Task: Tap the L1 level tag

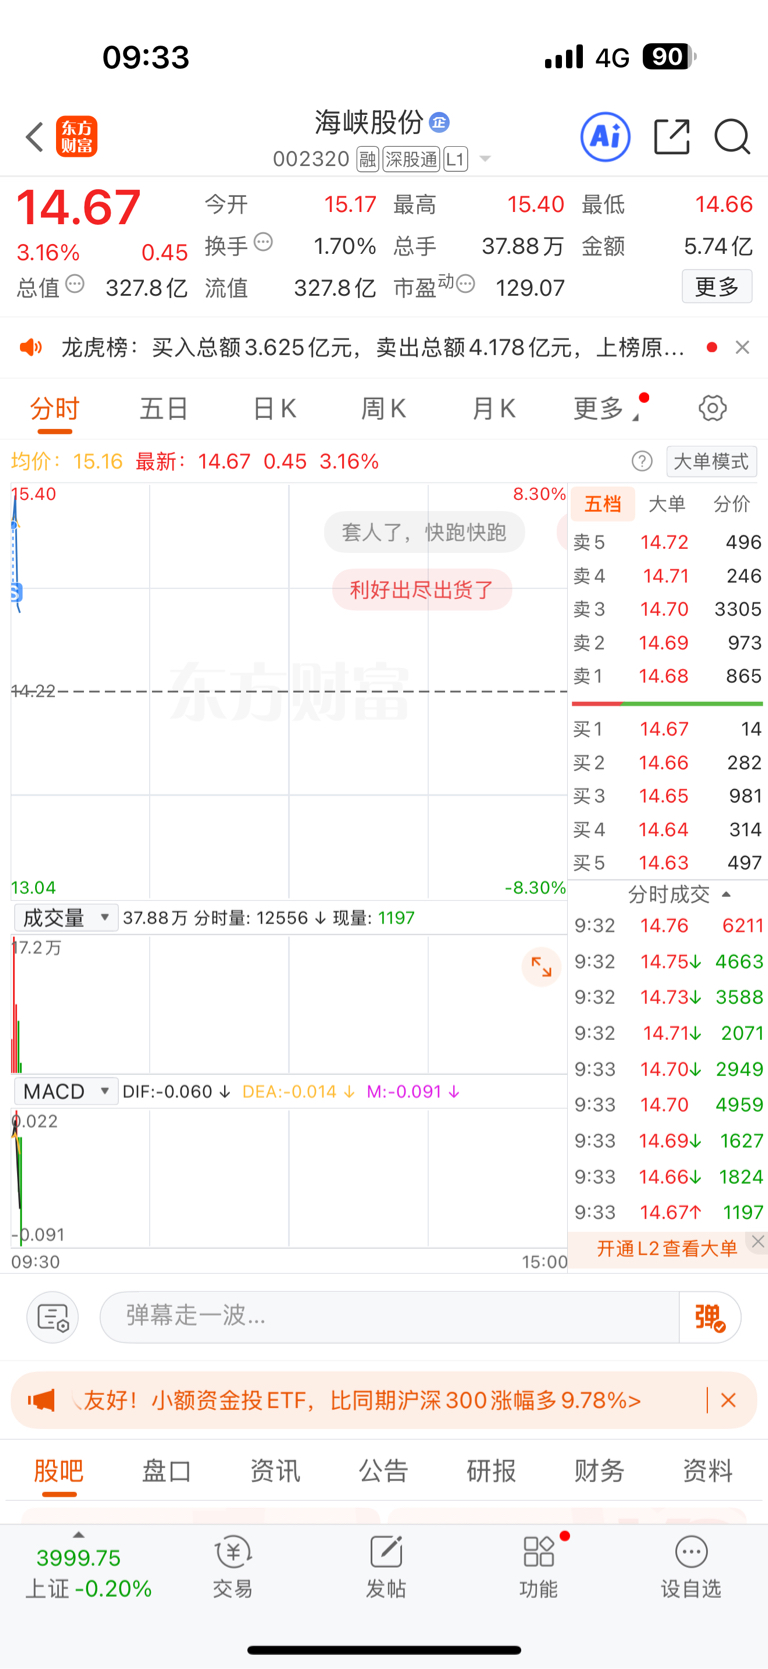Action: (x=455, y=159)
